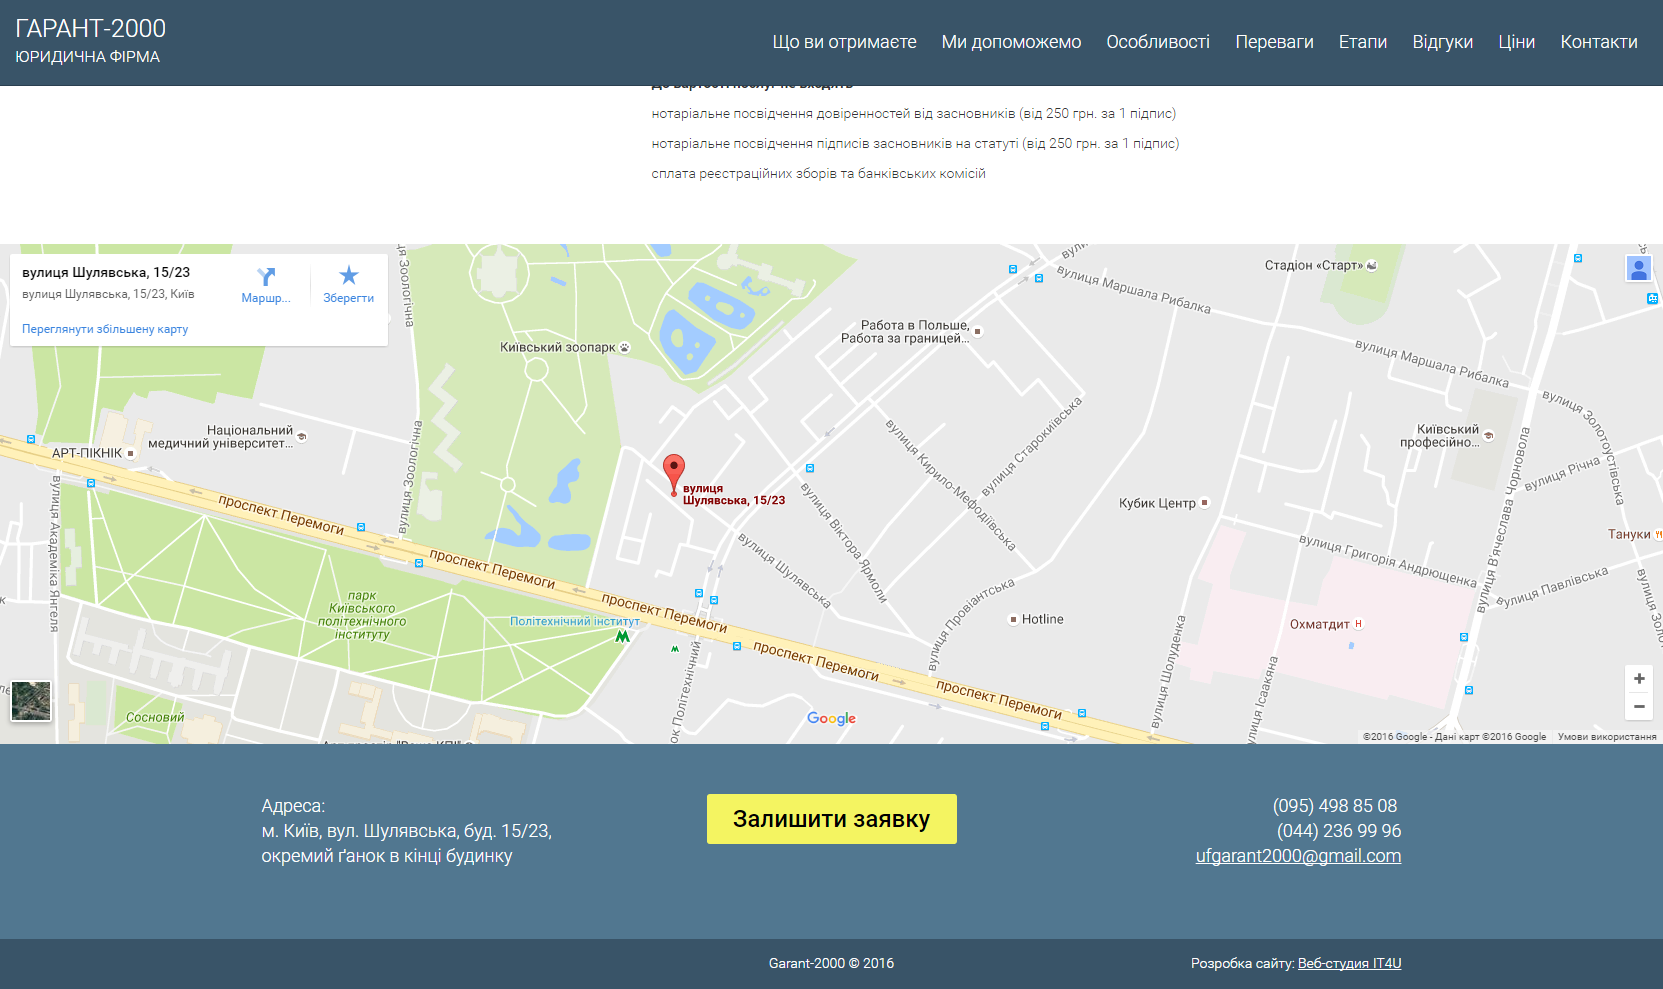Image resolution: width=1663 pixels, height=989 pixels.
Task: Open map Умови використання terms link
Action: 1606,737
